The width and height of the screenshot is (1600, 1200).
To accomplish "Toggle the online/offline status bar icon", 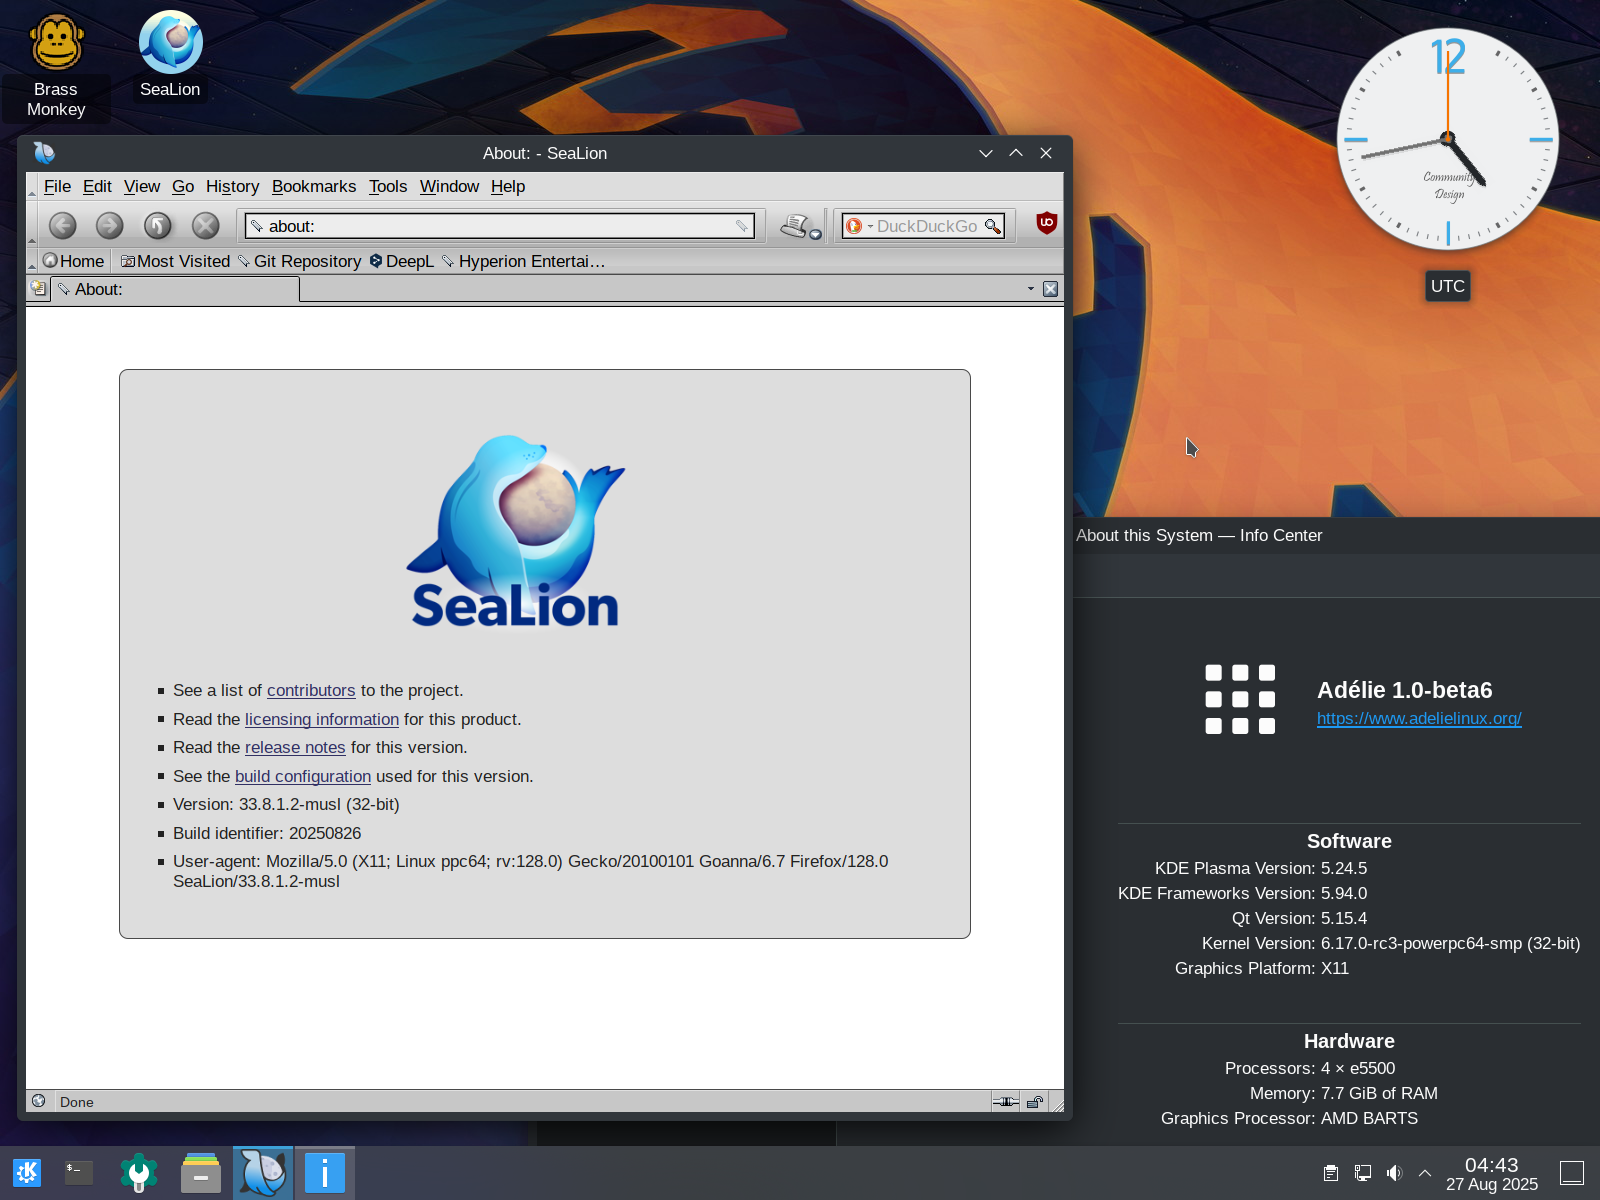I will 1005,1102.
